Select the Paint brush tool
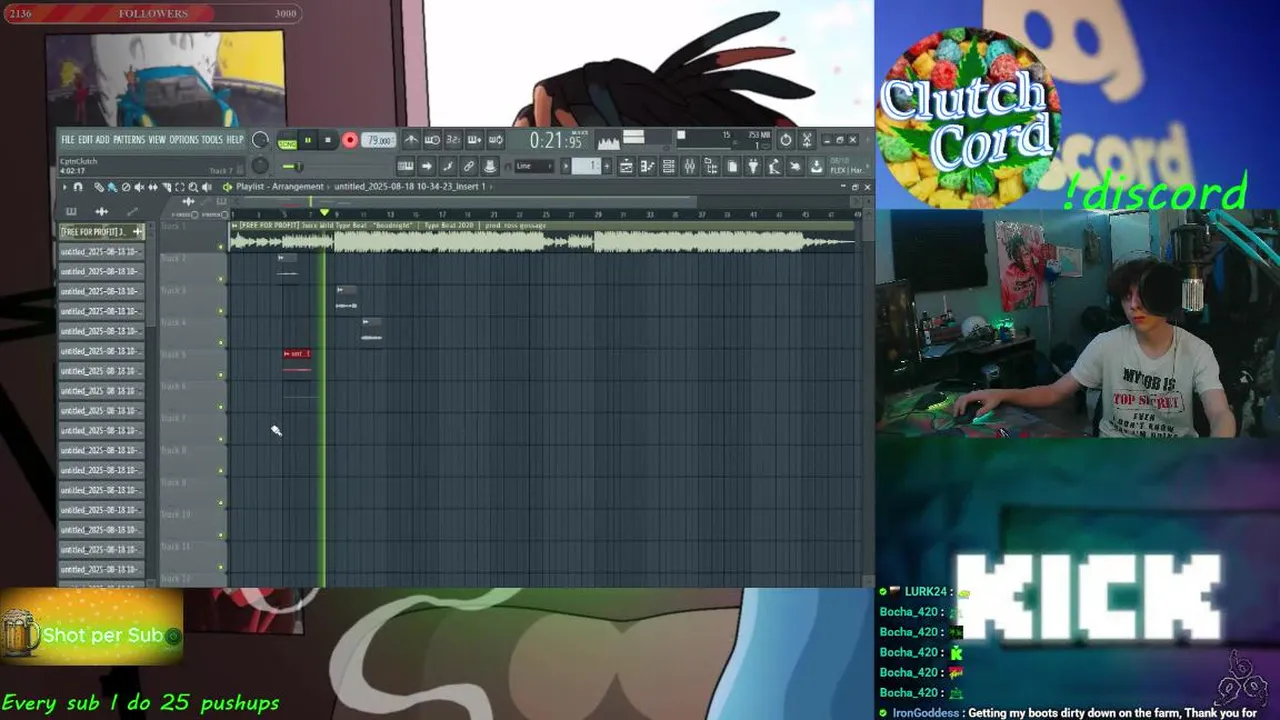Image resolution: width=1280 pixels, height=720 pixels. point(112,187)
